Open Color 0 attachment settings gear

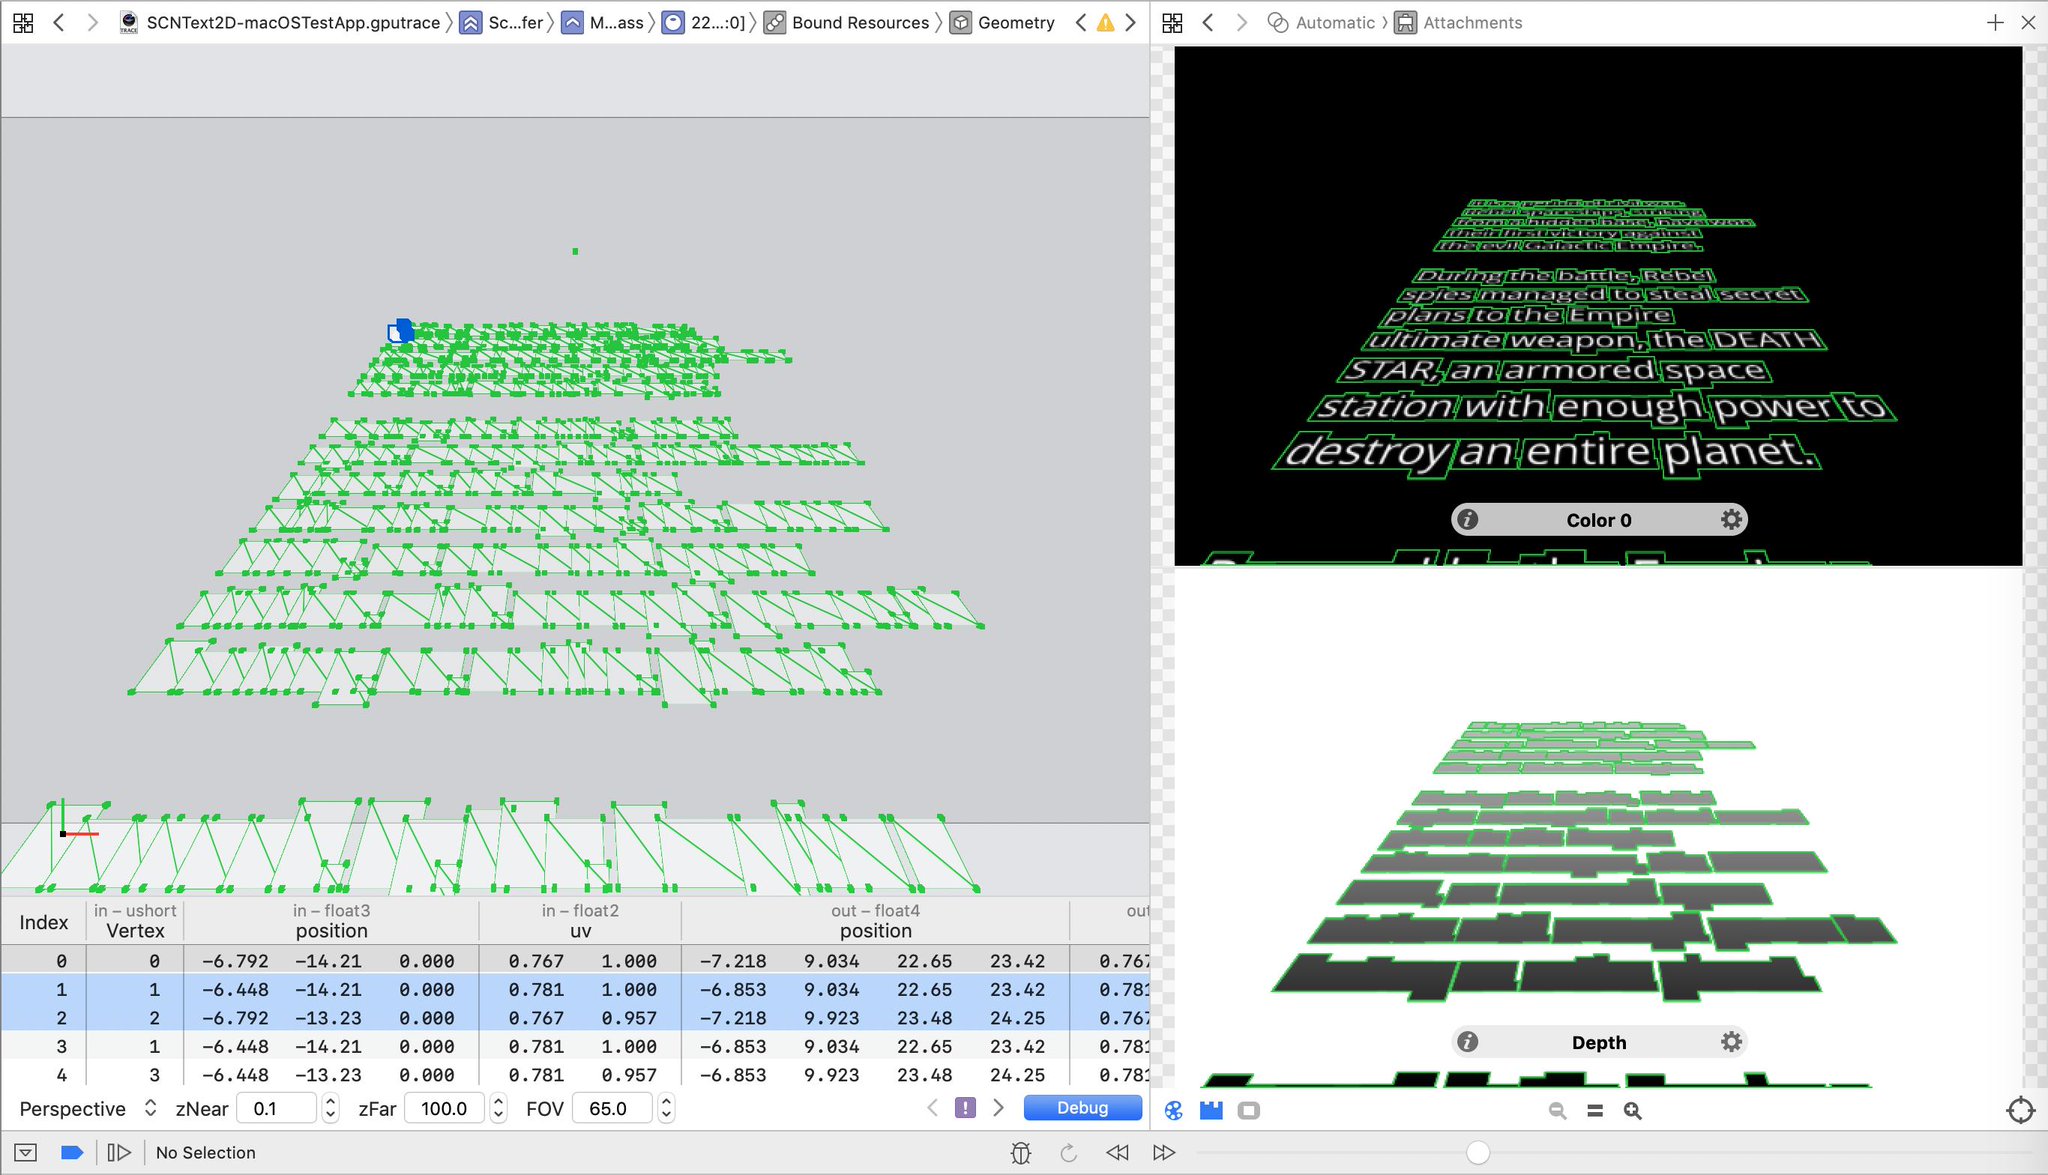pos(1731,520)
